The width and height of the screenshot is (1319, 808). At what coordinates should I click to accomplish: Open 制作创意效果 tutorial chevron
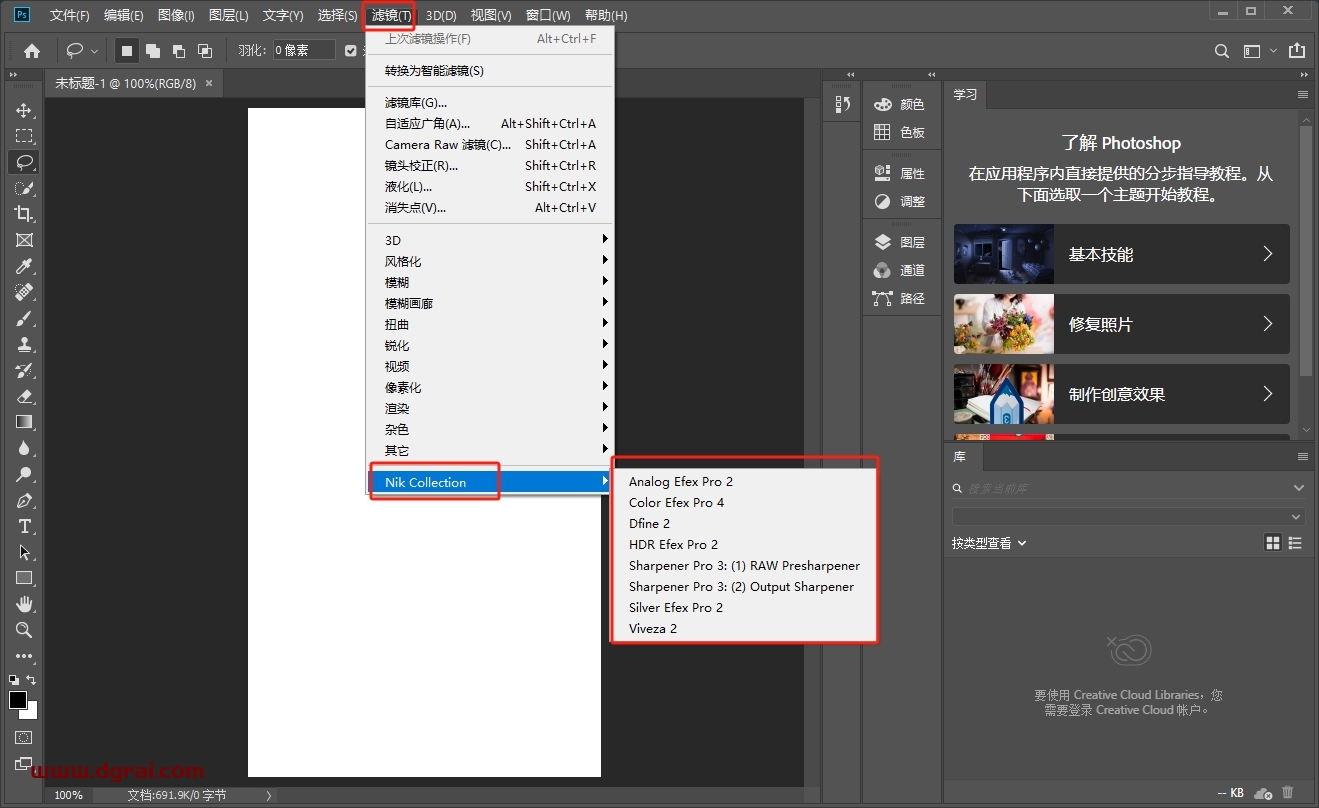tap(1267, 394)
